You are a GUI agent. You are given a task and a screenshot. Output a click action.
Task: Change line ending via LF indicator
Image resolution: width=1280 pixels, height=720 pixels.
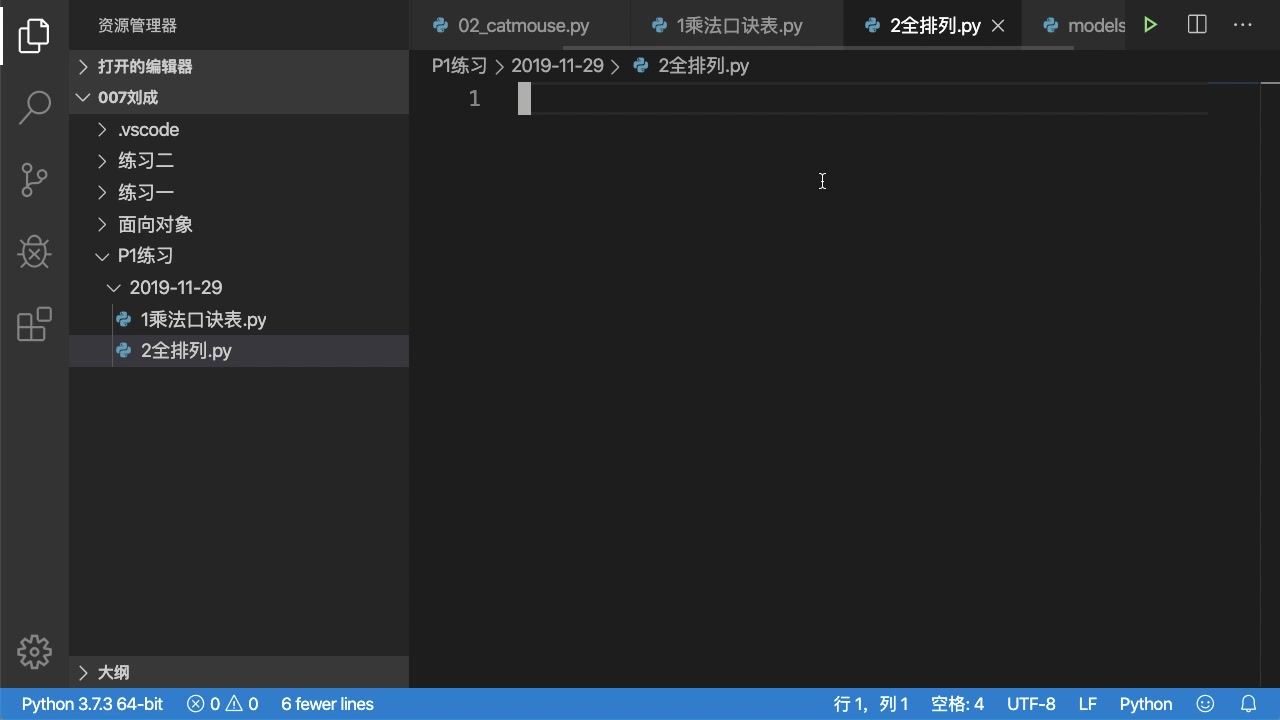1087,704
